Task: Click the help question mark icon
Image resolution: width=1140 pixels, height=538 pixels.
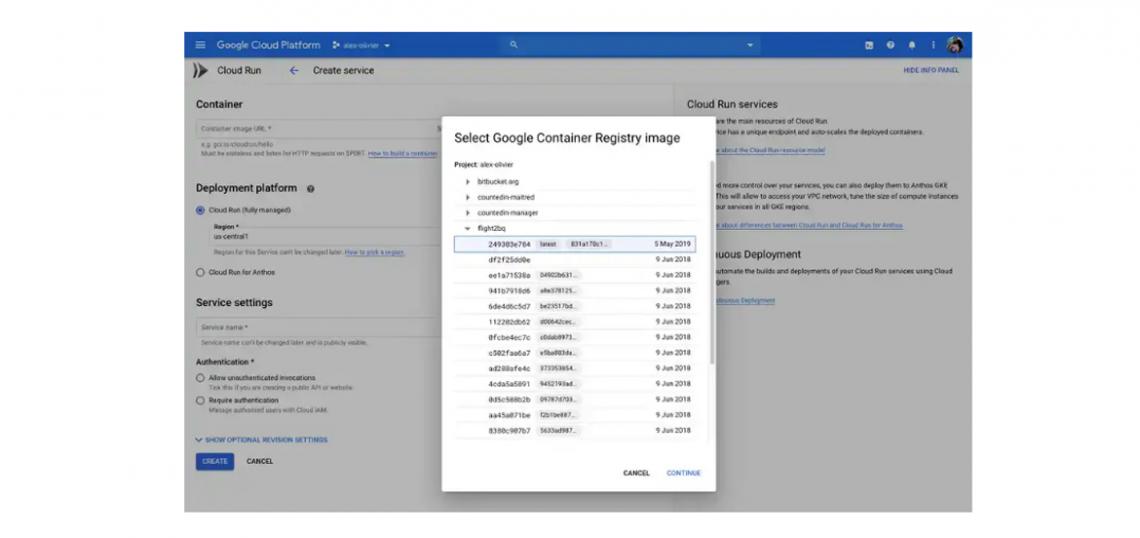Action: (890, 45)
